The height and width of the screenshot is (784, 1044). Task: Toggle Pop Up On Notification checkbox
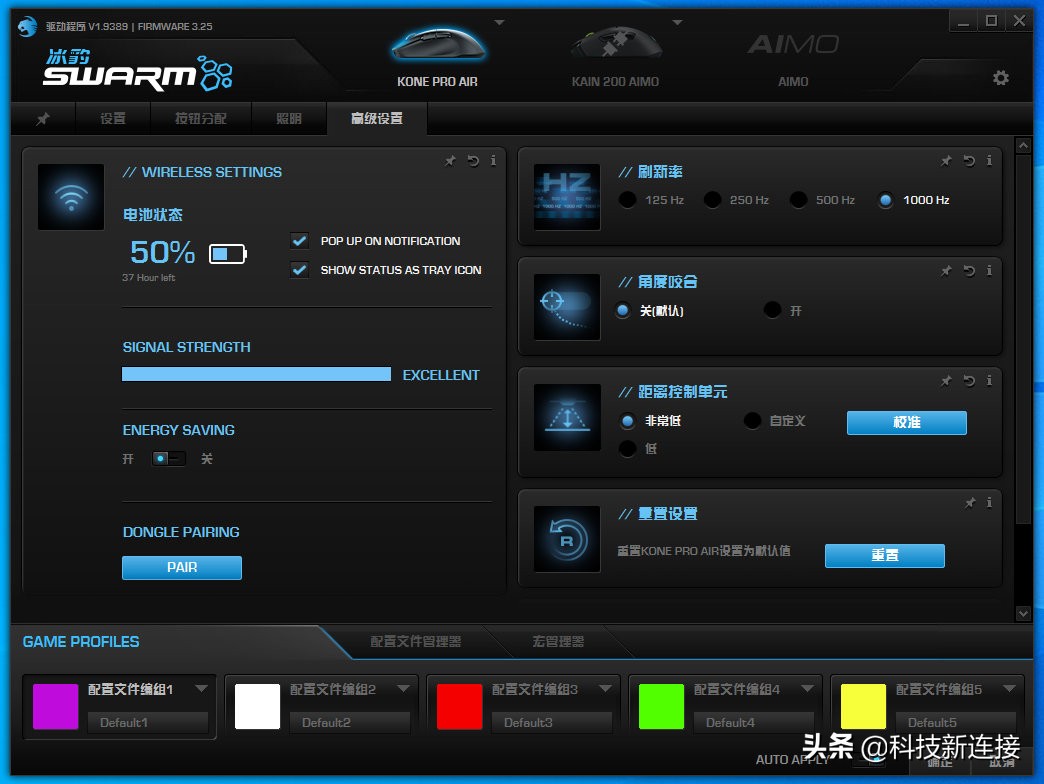coord(300,240)
